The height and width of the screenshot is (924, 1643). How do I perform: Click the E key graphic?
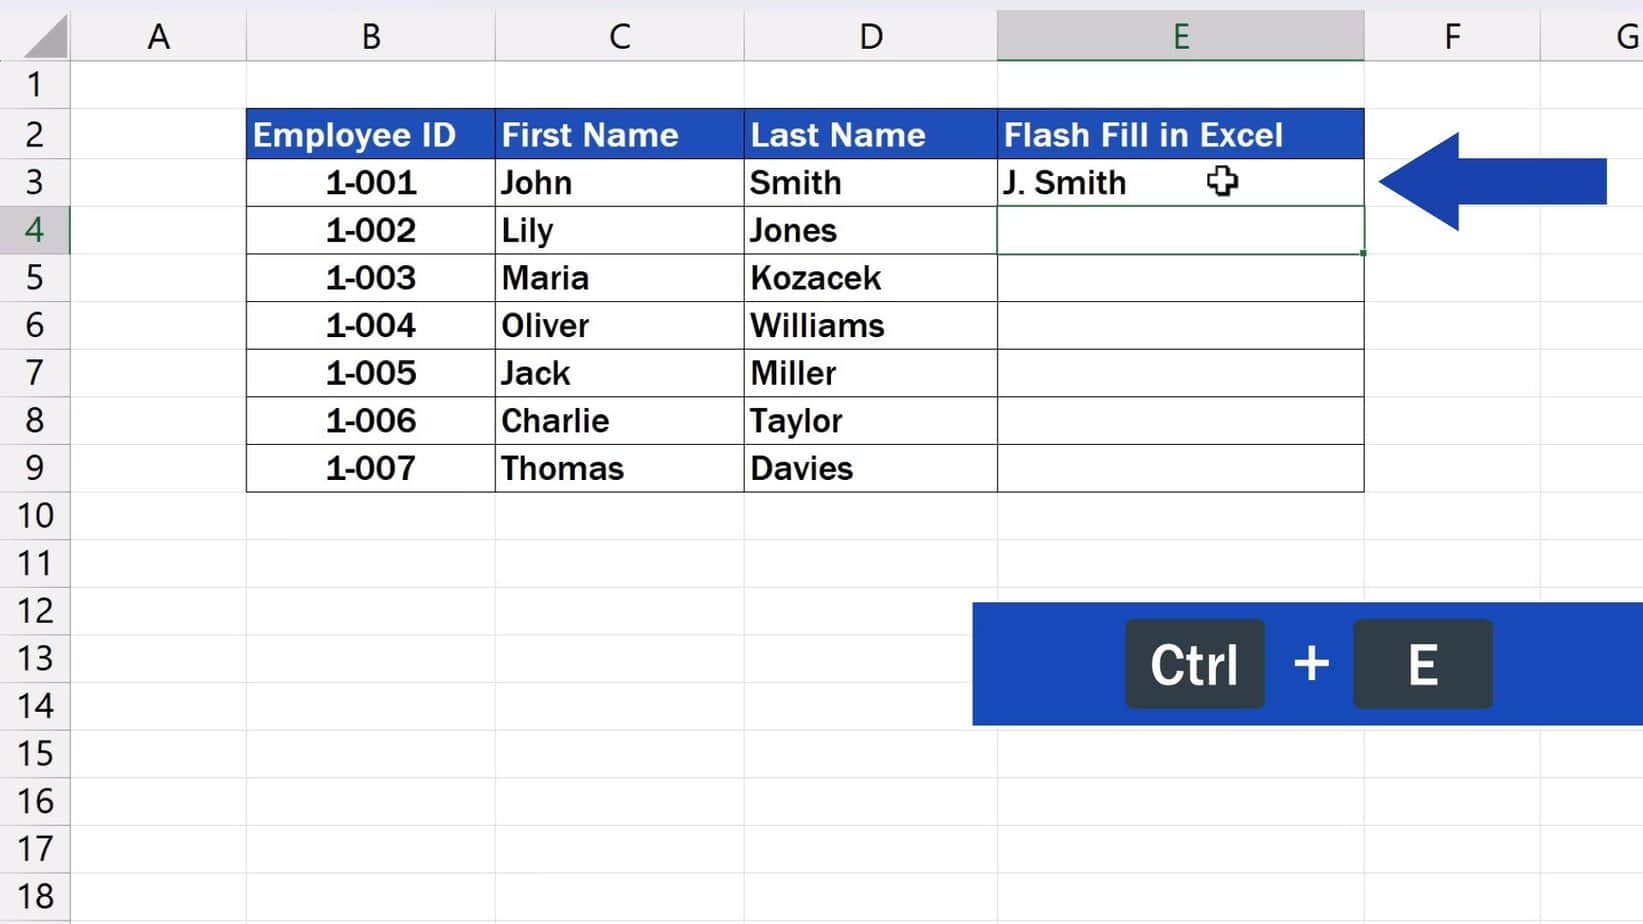pos(1423,664)
